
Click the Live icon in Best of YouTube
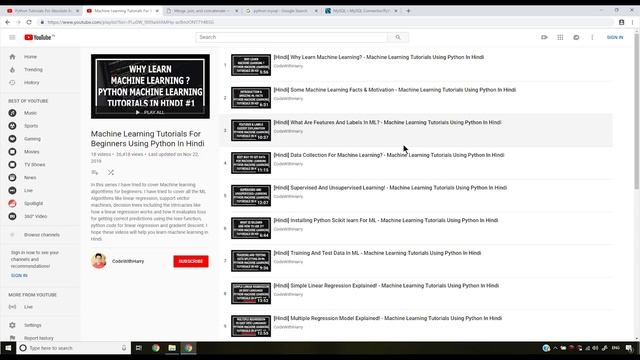(12, 191)
